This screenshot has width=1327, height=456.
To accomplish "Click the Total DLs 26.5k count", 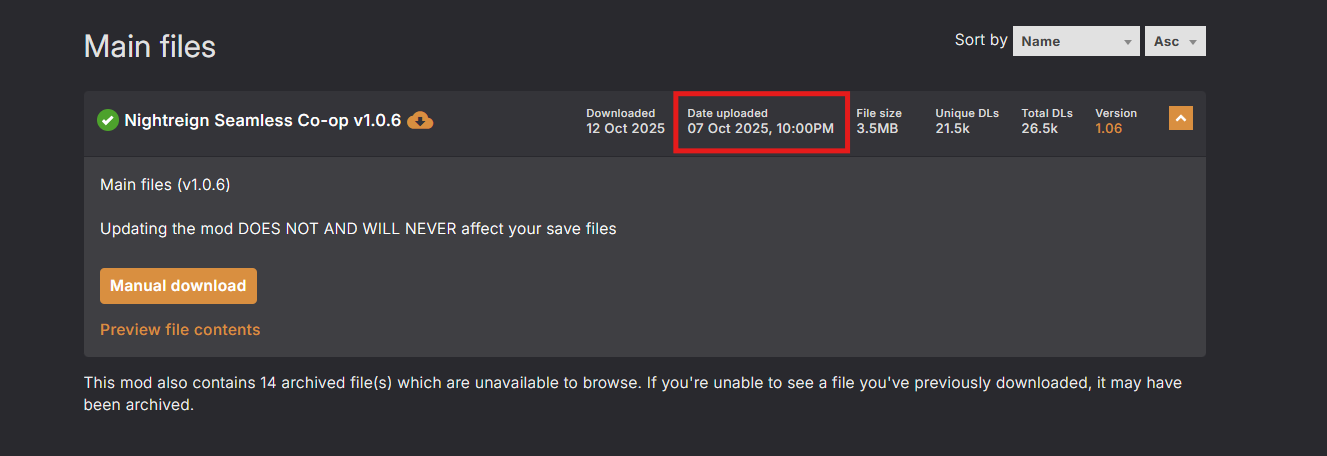I will (1039, 129).
